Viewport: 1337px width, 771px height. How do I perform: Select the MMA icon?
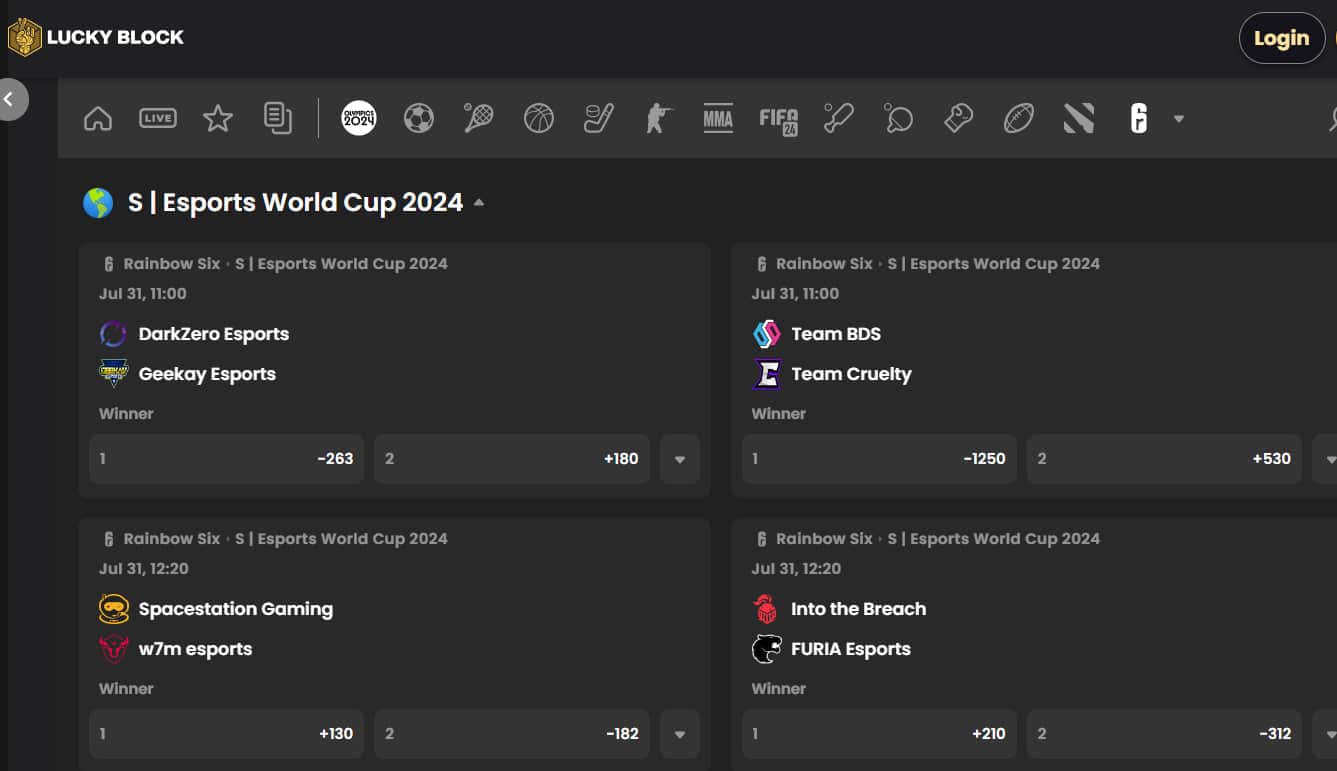pos(718,119)
